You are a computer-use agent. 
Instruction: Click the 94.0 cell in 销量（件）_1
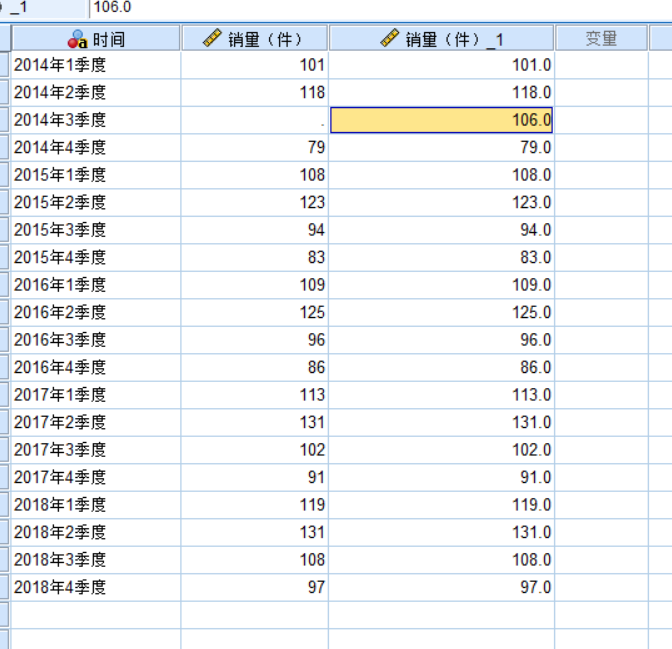click(x=441, y=230)
